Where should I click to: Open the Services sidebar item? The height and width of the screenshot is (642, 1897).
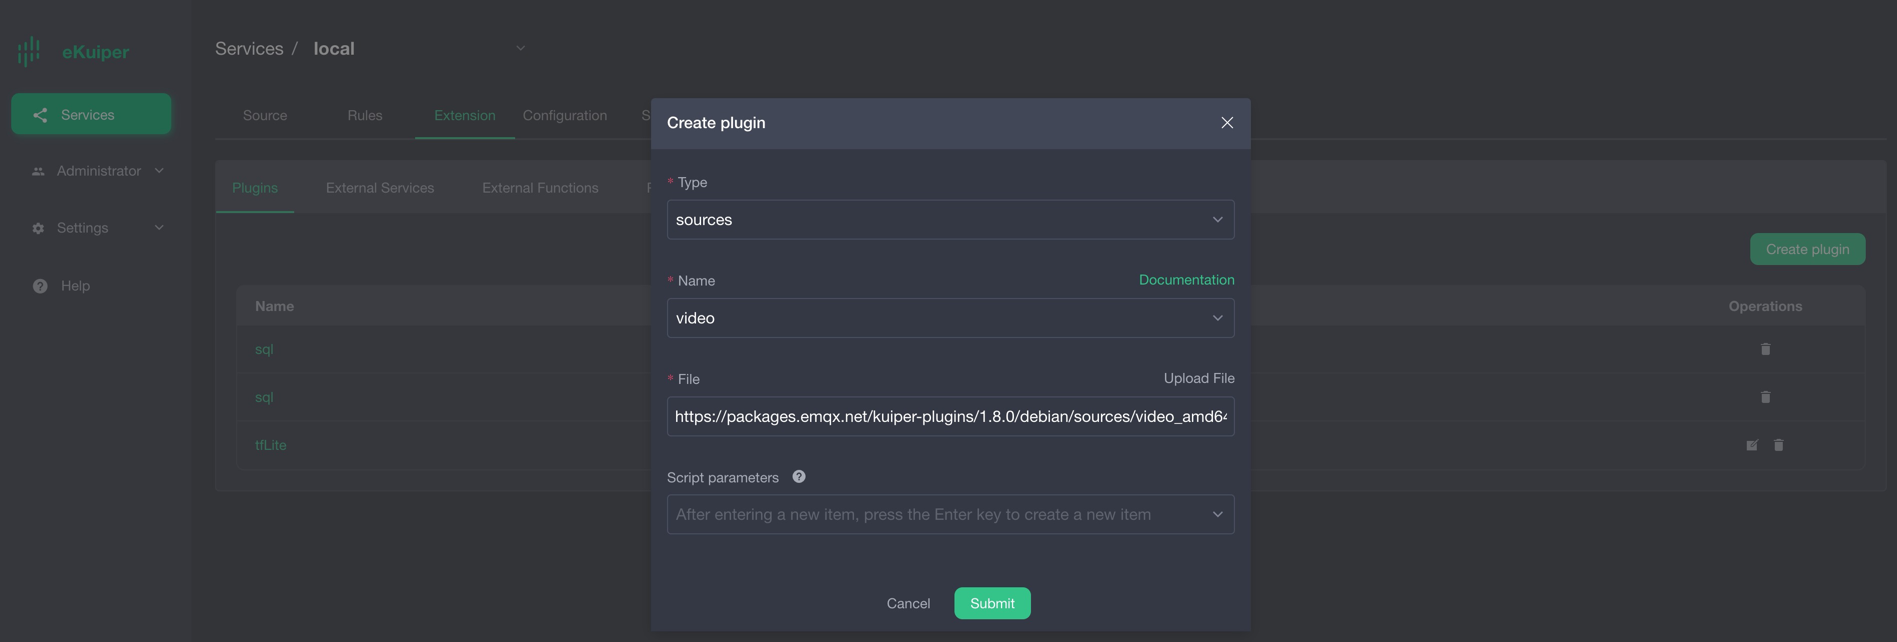(x=91, y=115)
